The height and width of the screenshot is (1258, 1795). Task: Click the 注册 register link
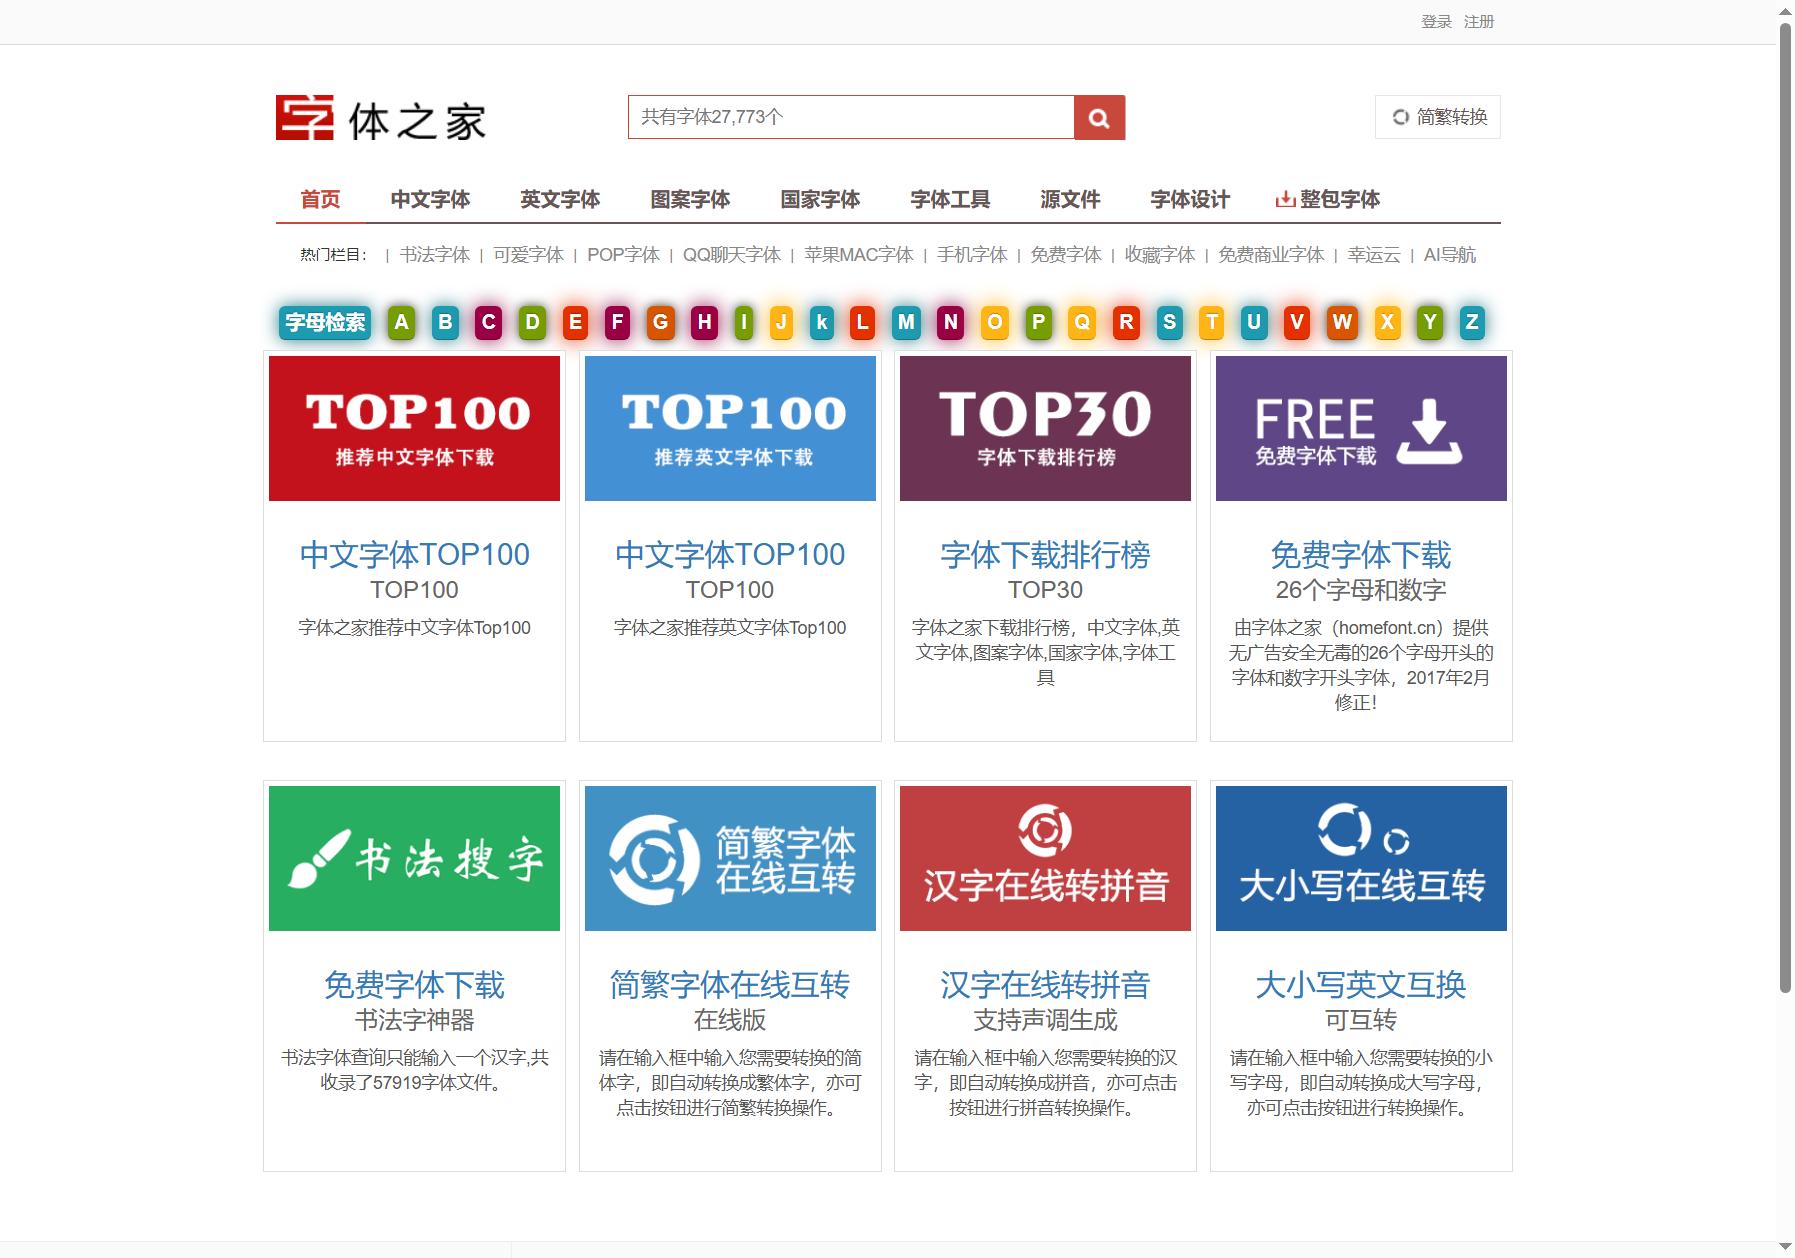coord(1479,22)
